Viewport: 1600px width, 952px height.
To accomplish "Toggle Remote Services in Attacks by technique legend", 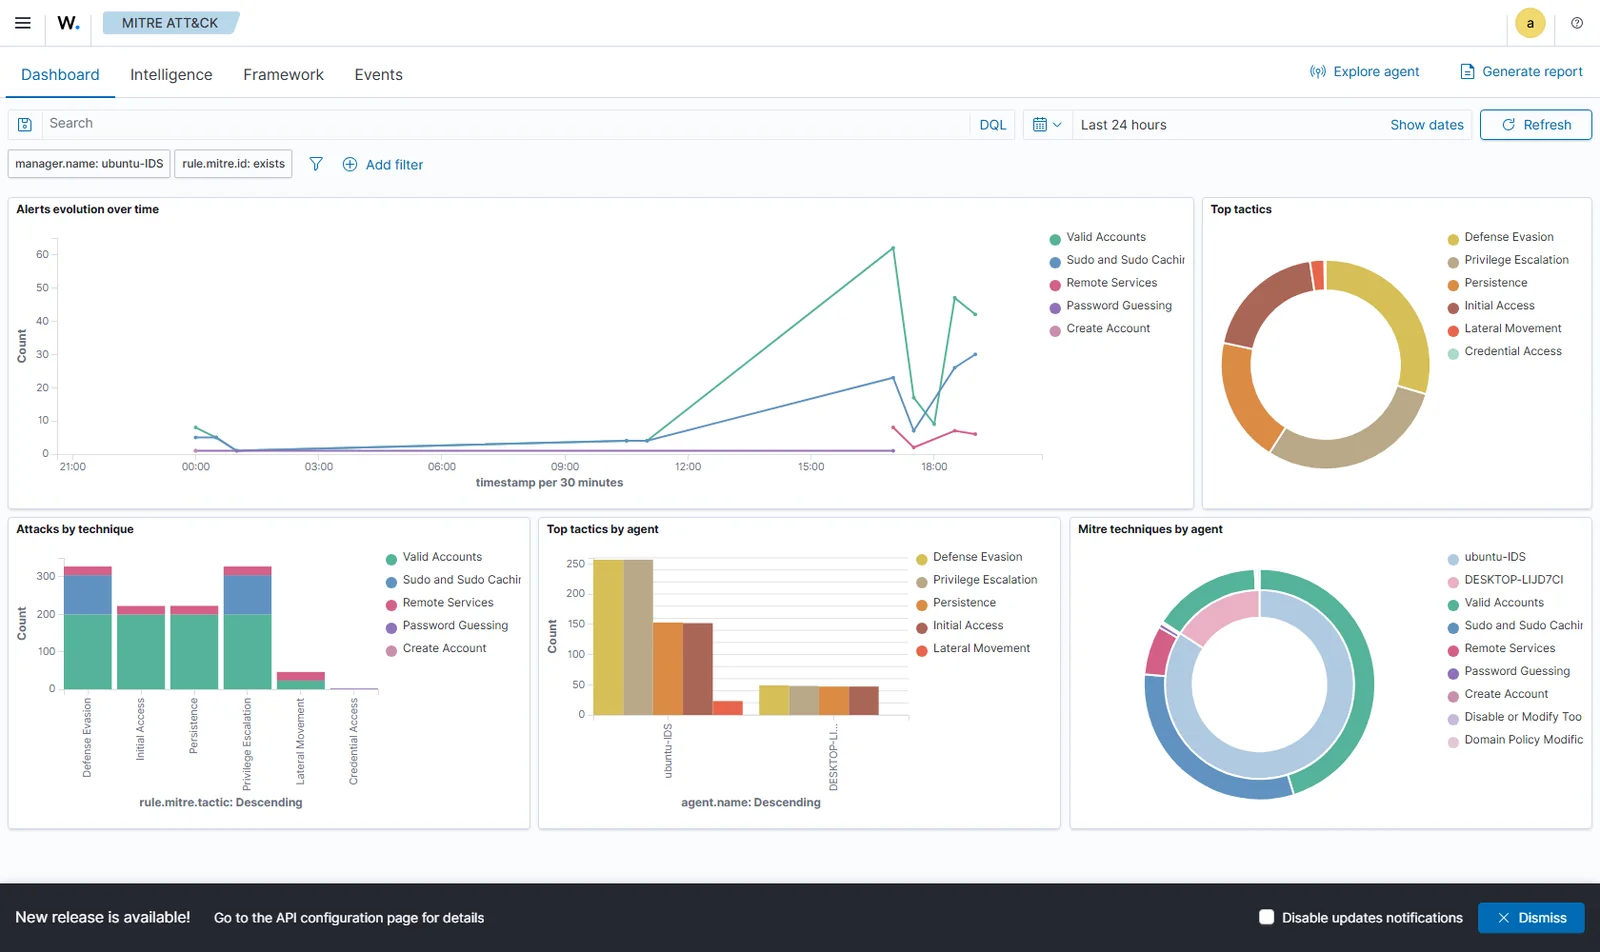I will point(439,603).
